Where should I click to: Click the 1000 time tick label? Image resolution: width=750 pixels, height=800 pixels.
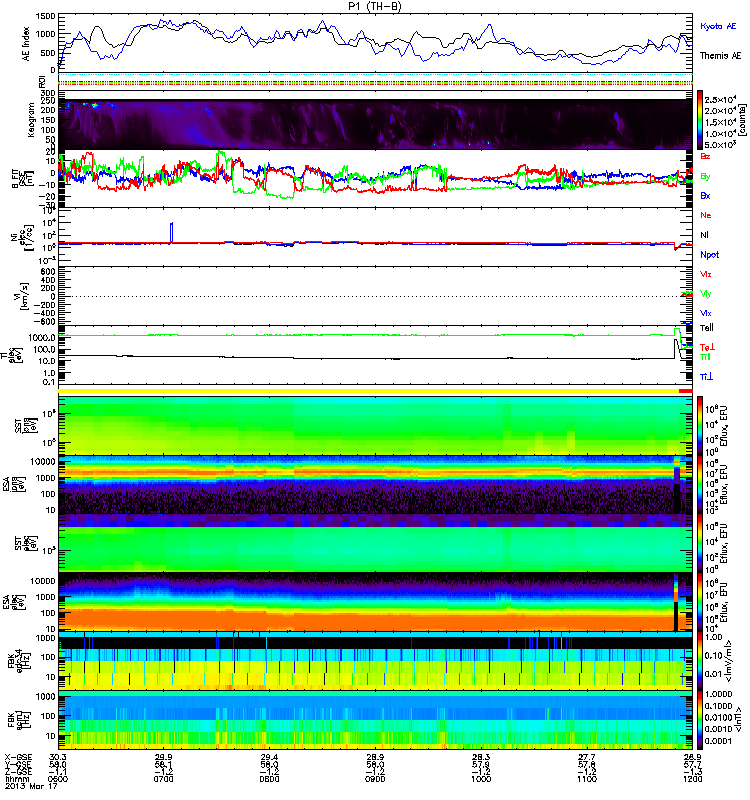click(x=481, y=779)
